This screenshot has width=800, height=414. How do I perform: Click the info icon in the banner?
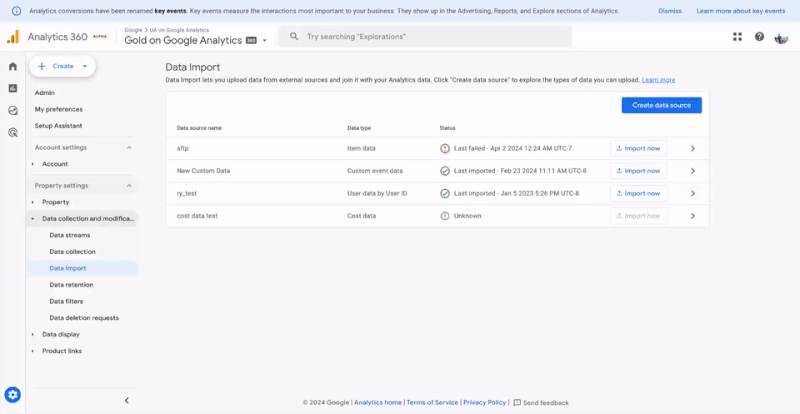[16, 11]
